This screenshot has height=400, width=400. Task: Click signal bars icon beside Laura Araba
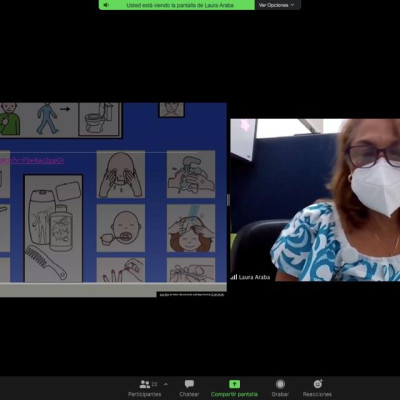click(234, 277)
